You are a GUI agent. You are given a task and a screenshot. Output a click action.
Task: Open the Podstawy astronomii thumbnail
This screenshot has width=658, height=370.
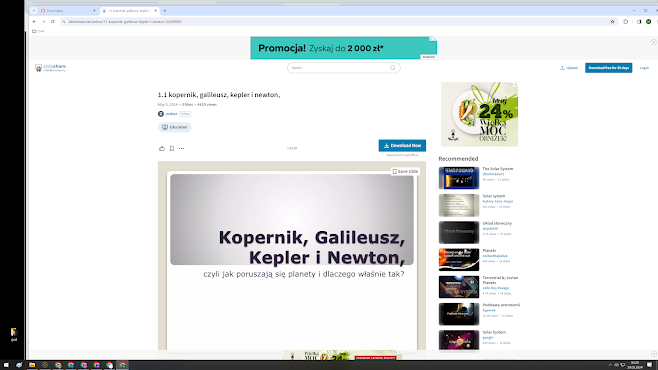click(459, 314)
